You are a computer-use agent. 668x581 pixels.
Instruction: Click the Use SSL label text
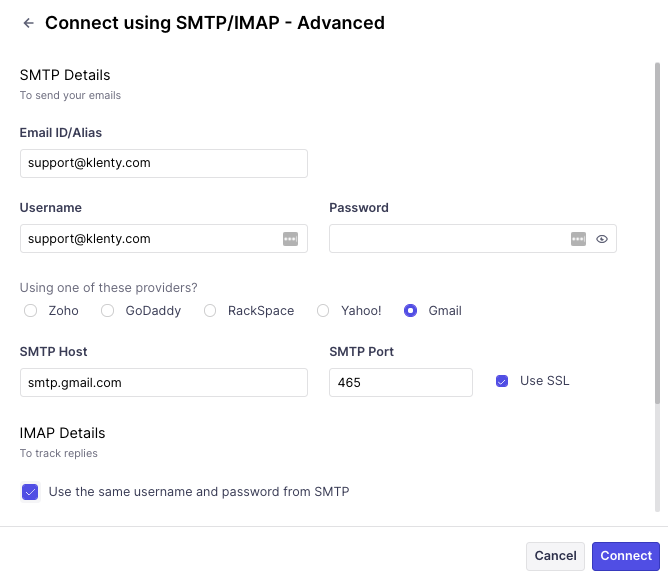coord(544,381)
